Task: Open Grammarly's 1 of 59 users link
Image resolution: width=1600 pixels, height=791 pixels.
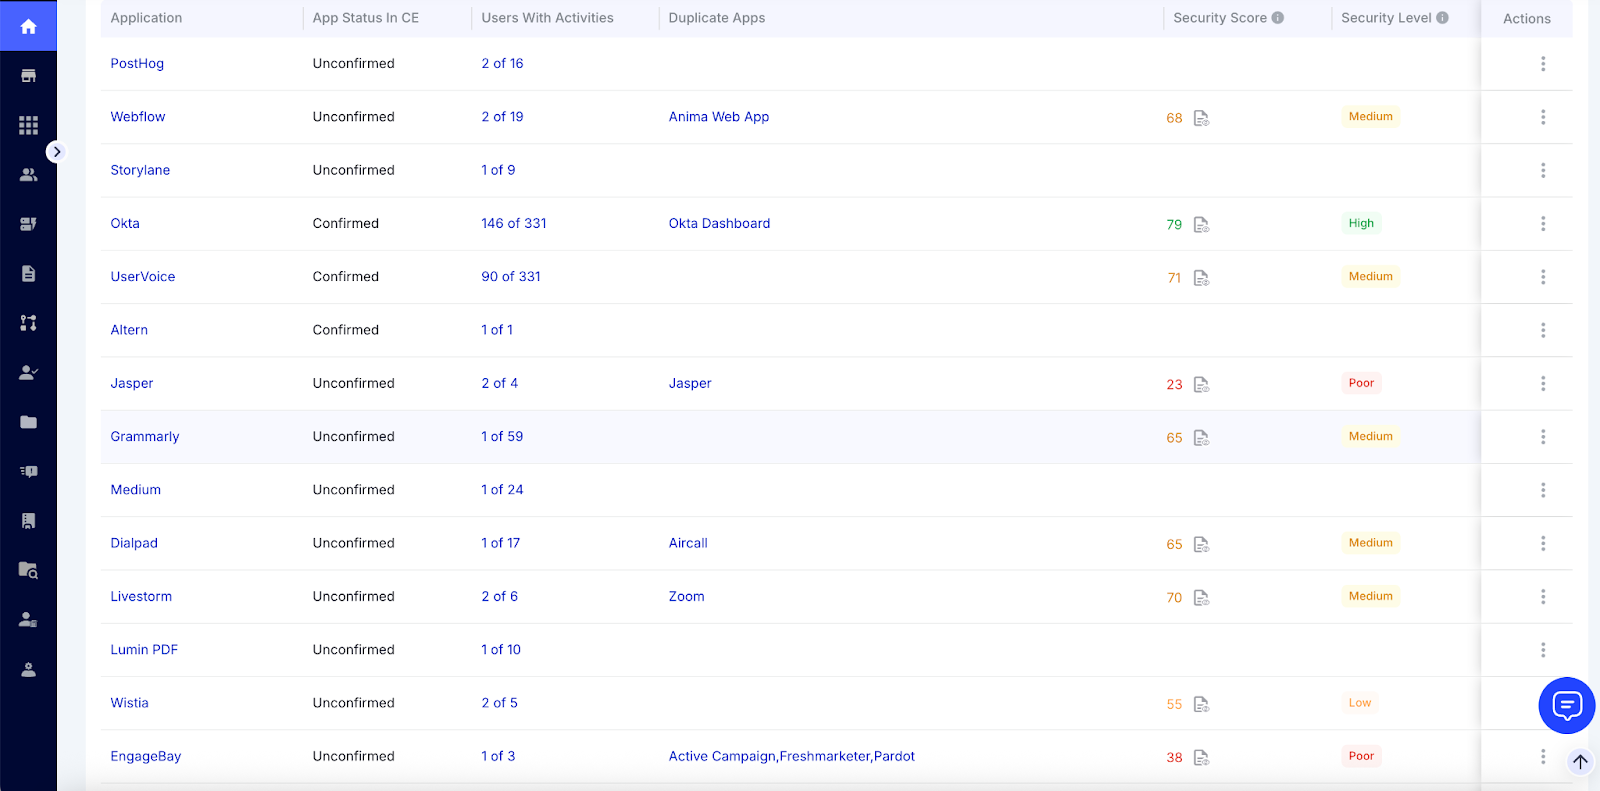Action: (x=502, y=437)
